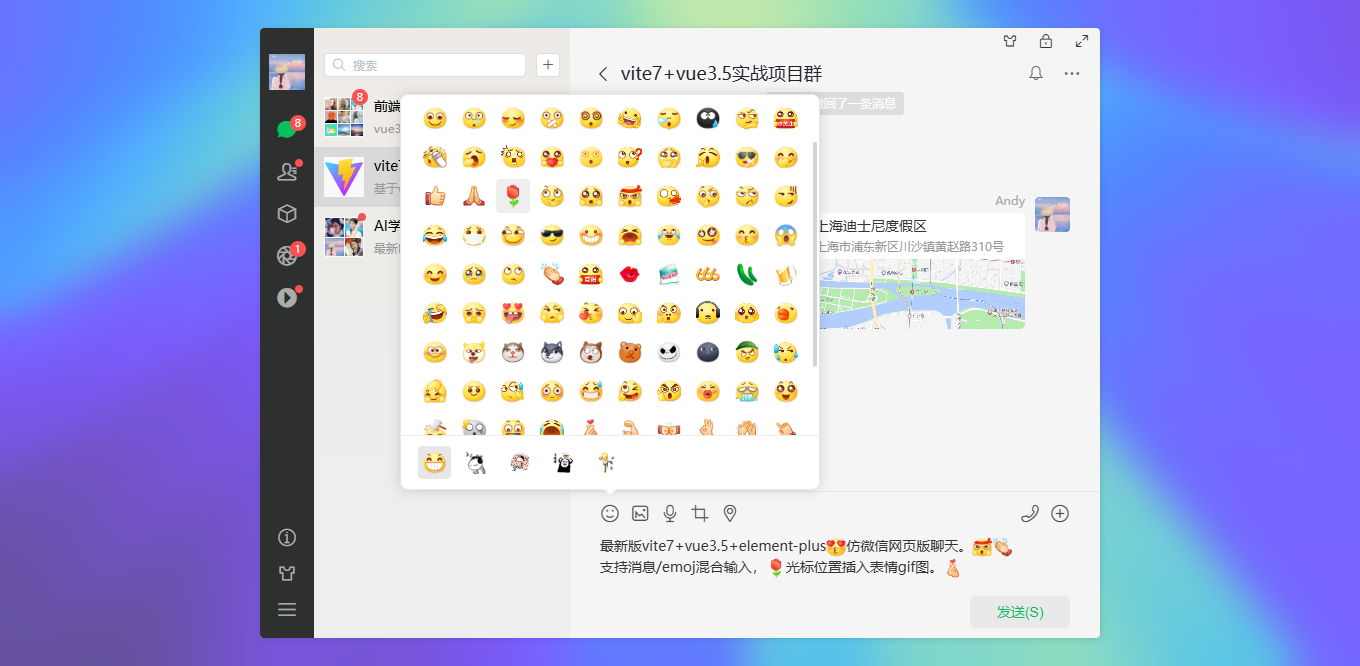The image size is (1360, 666).
Task: Click the 发送(S) send button
Action: [x=1019, y=611]
